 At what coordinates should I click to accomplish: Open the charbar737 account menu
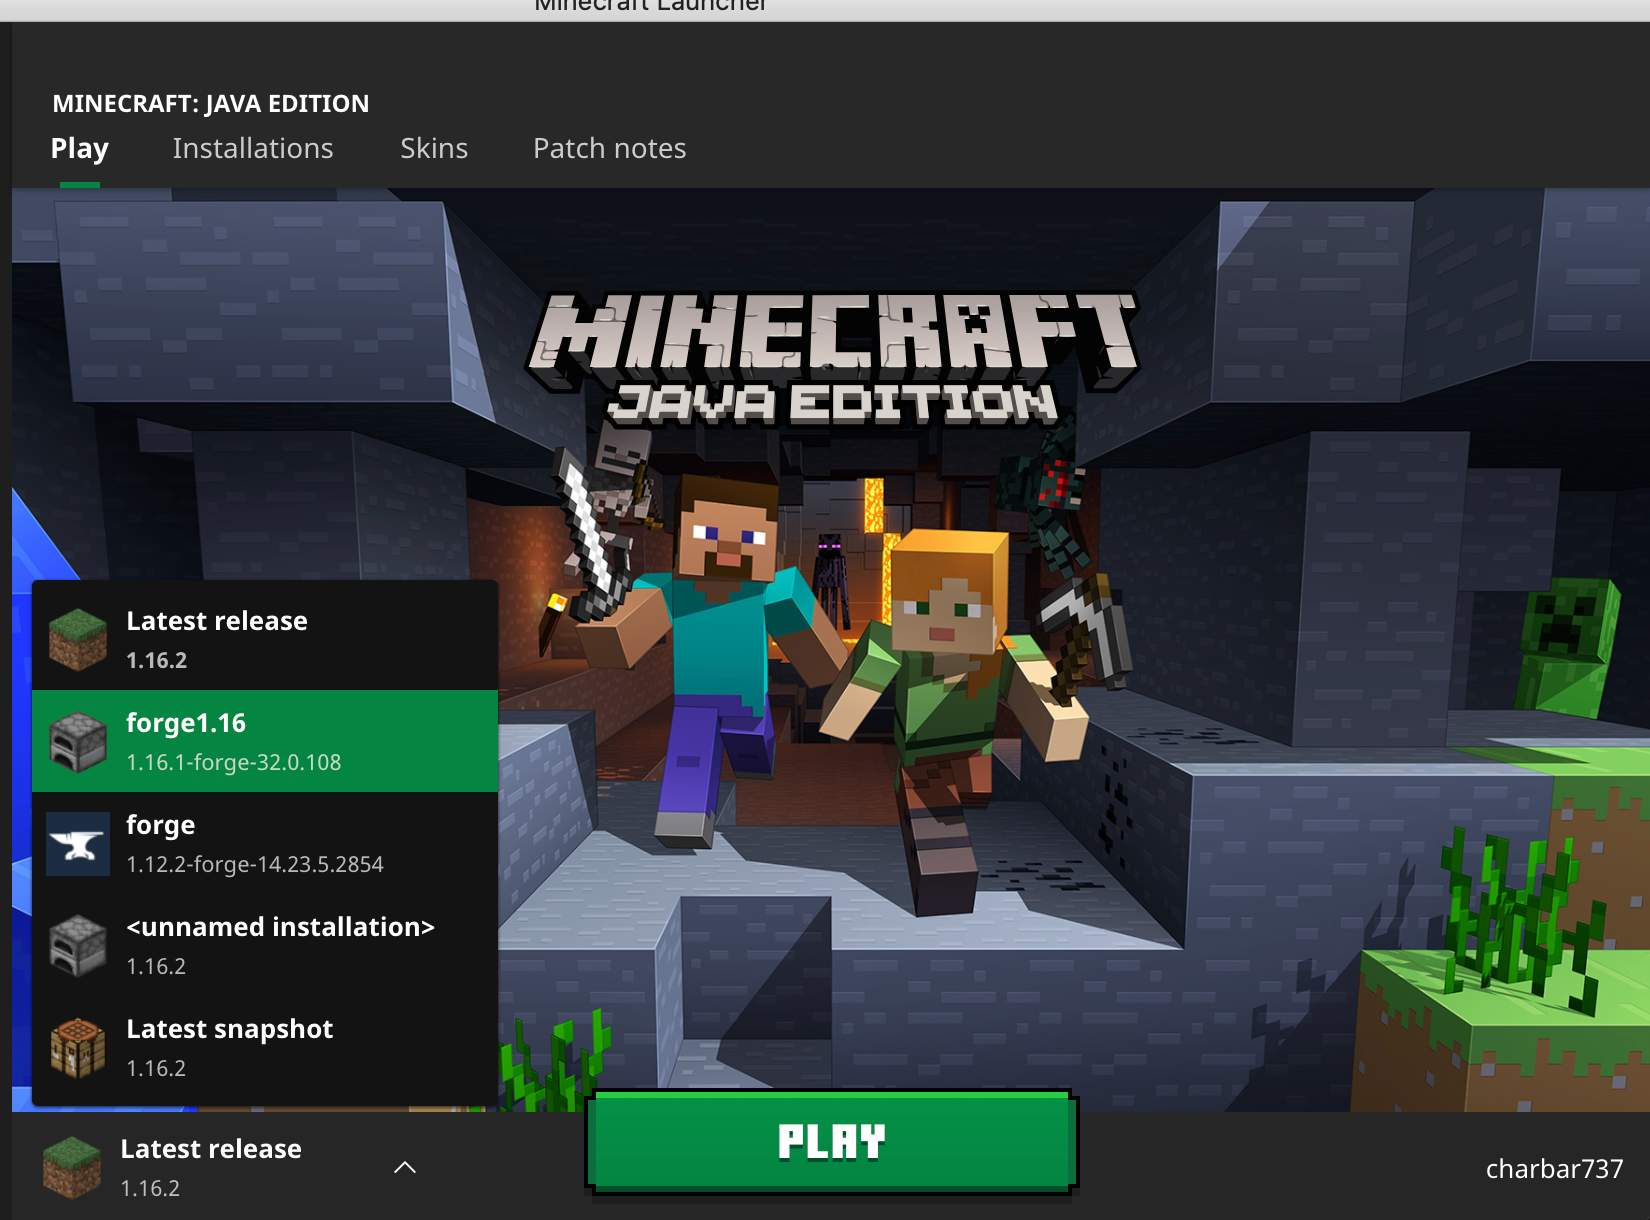pos(1554,1168)
